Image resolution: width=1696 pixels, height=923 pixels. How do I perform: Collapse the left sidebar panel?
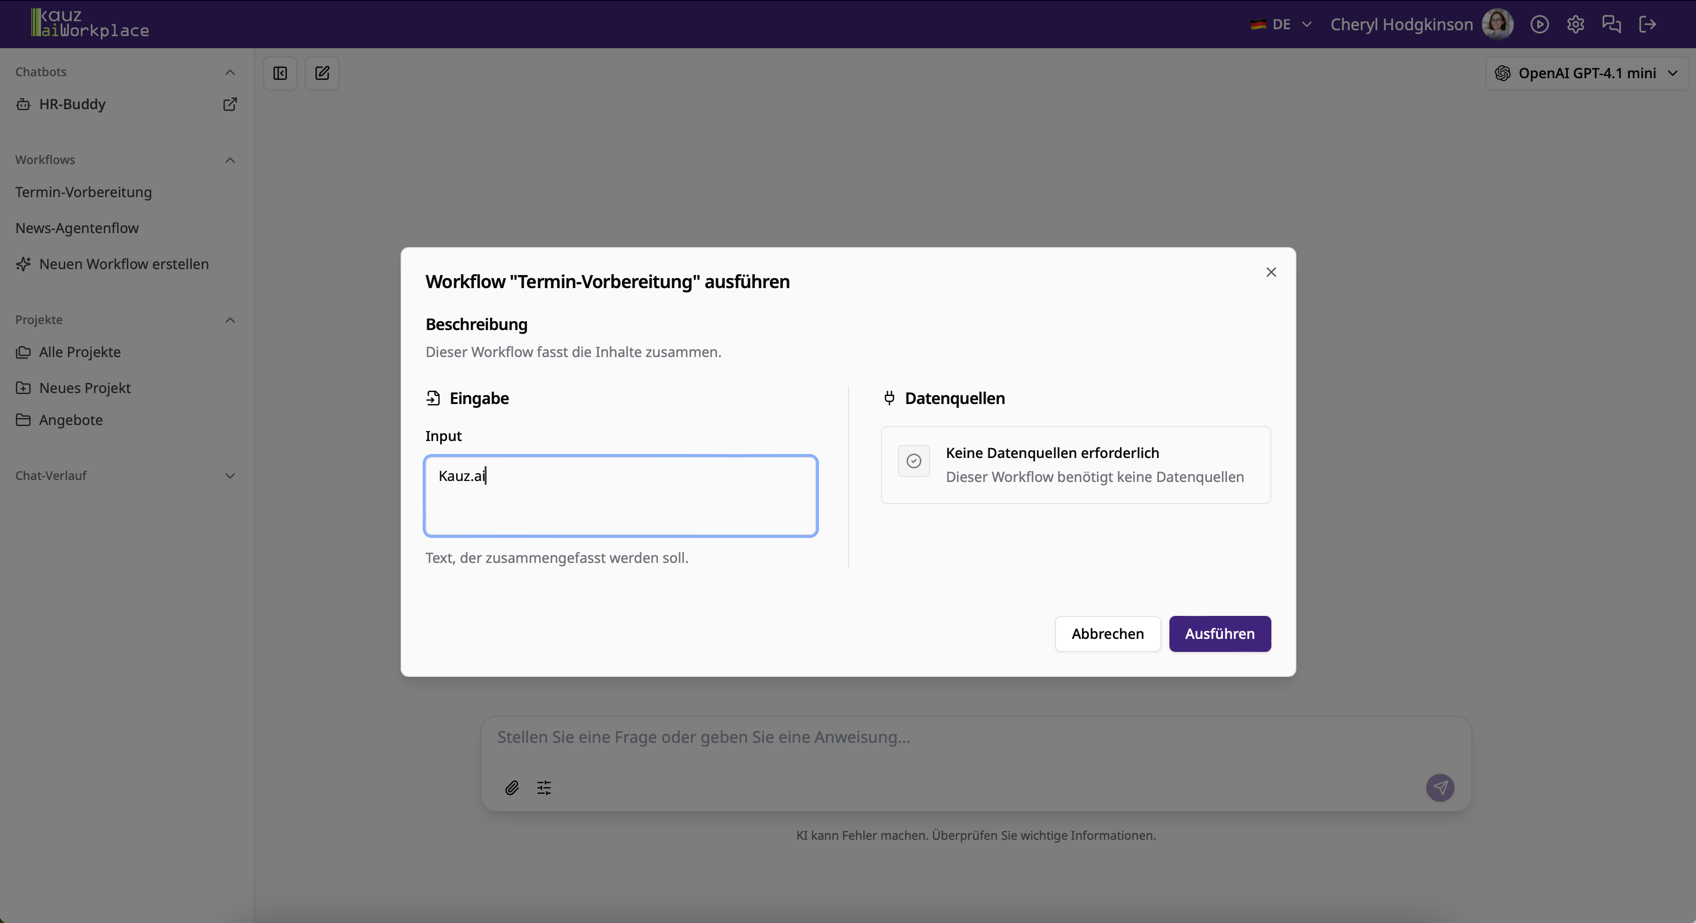coord(280,73)
